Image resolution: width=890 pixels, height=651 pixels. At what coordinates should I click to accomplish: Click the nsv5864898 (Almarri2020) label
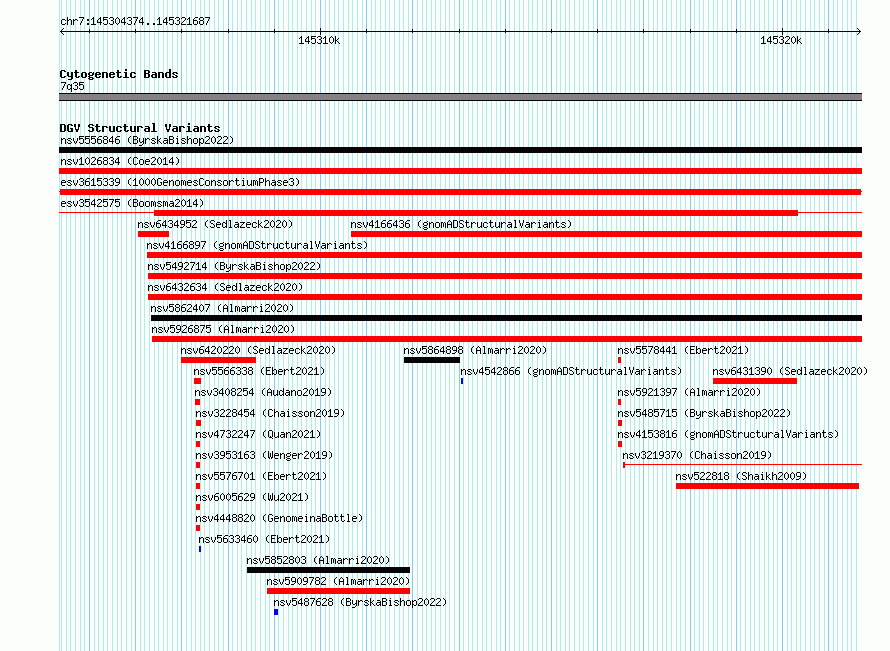(x=475, y=350)
